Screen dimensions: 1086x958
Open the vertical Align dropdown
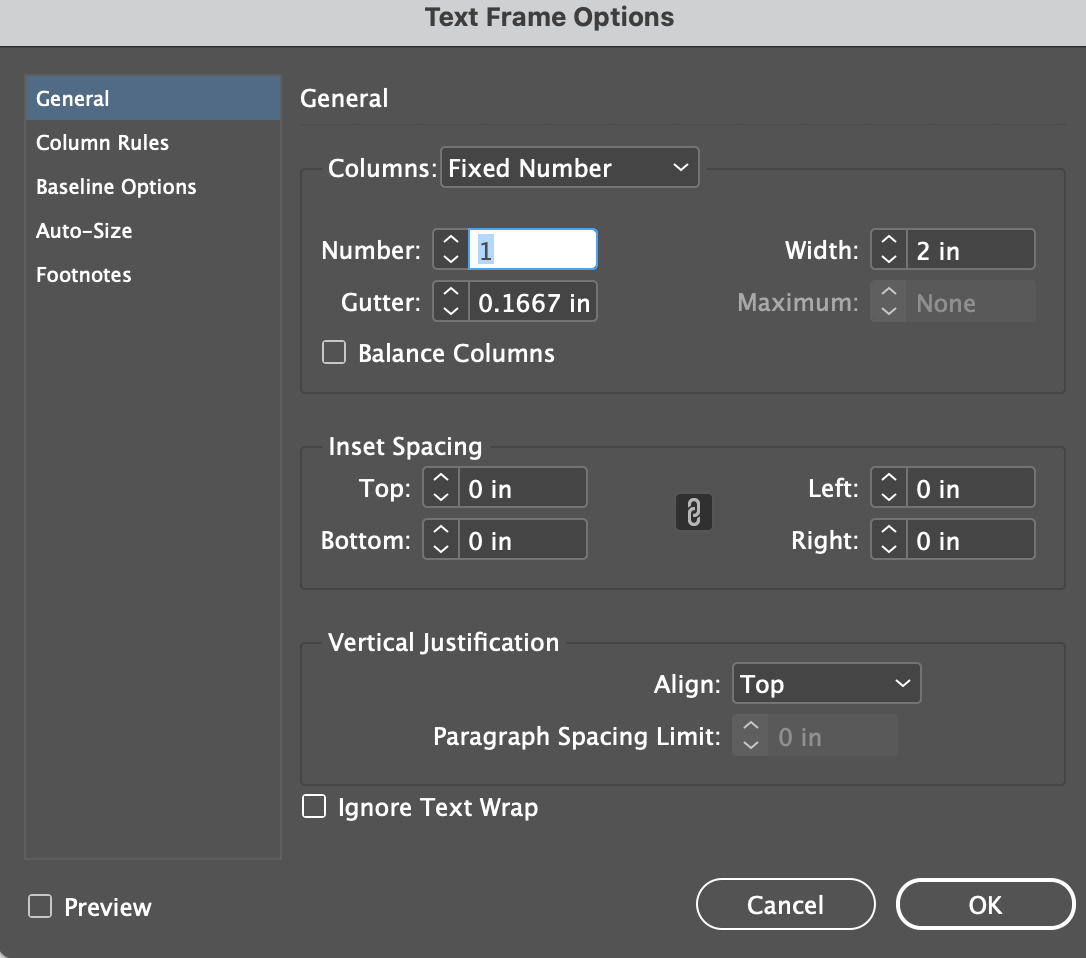[826, 683]
